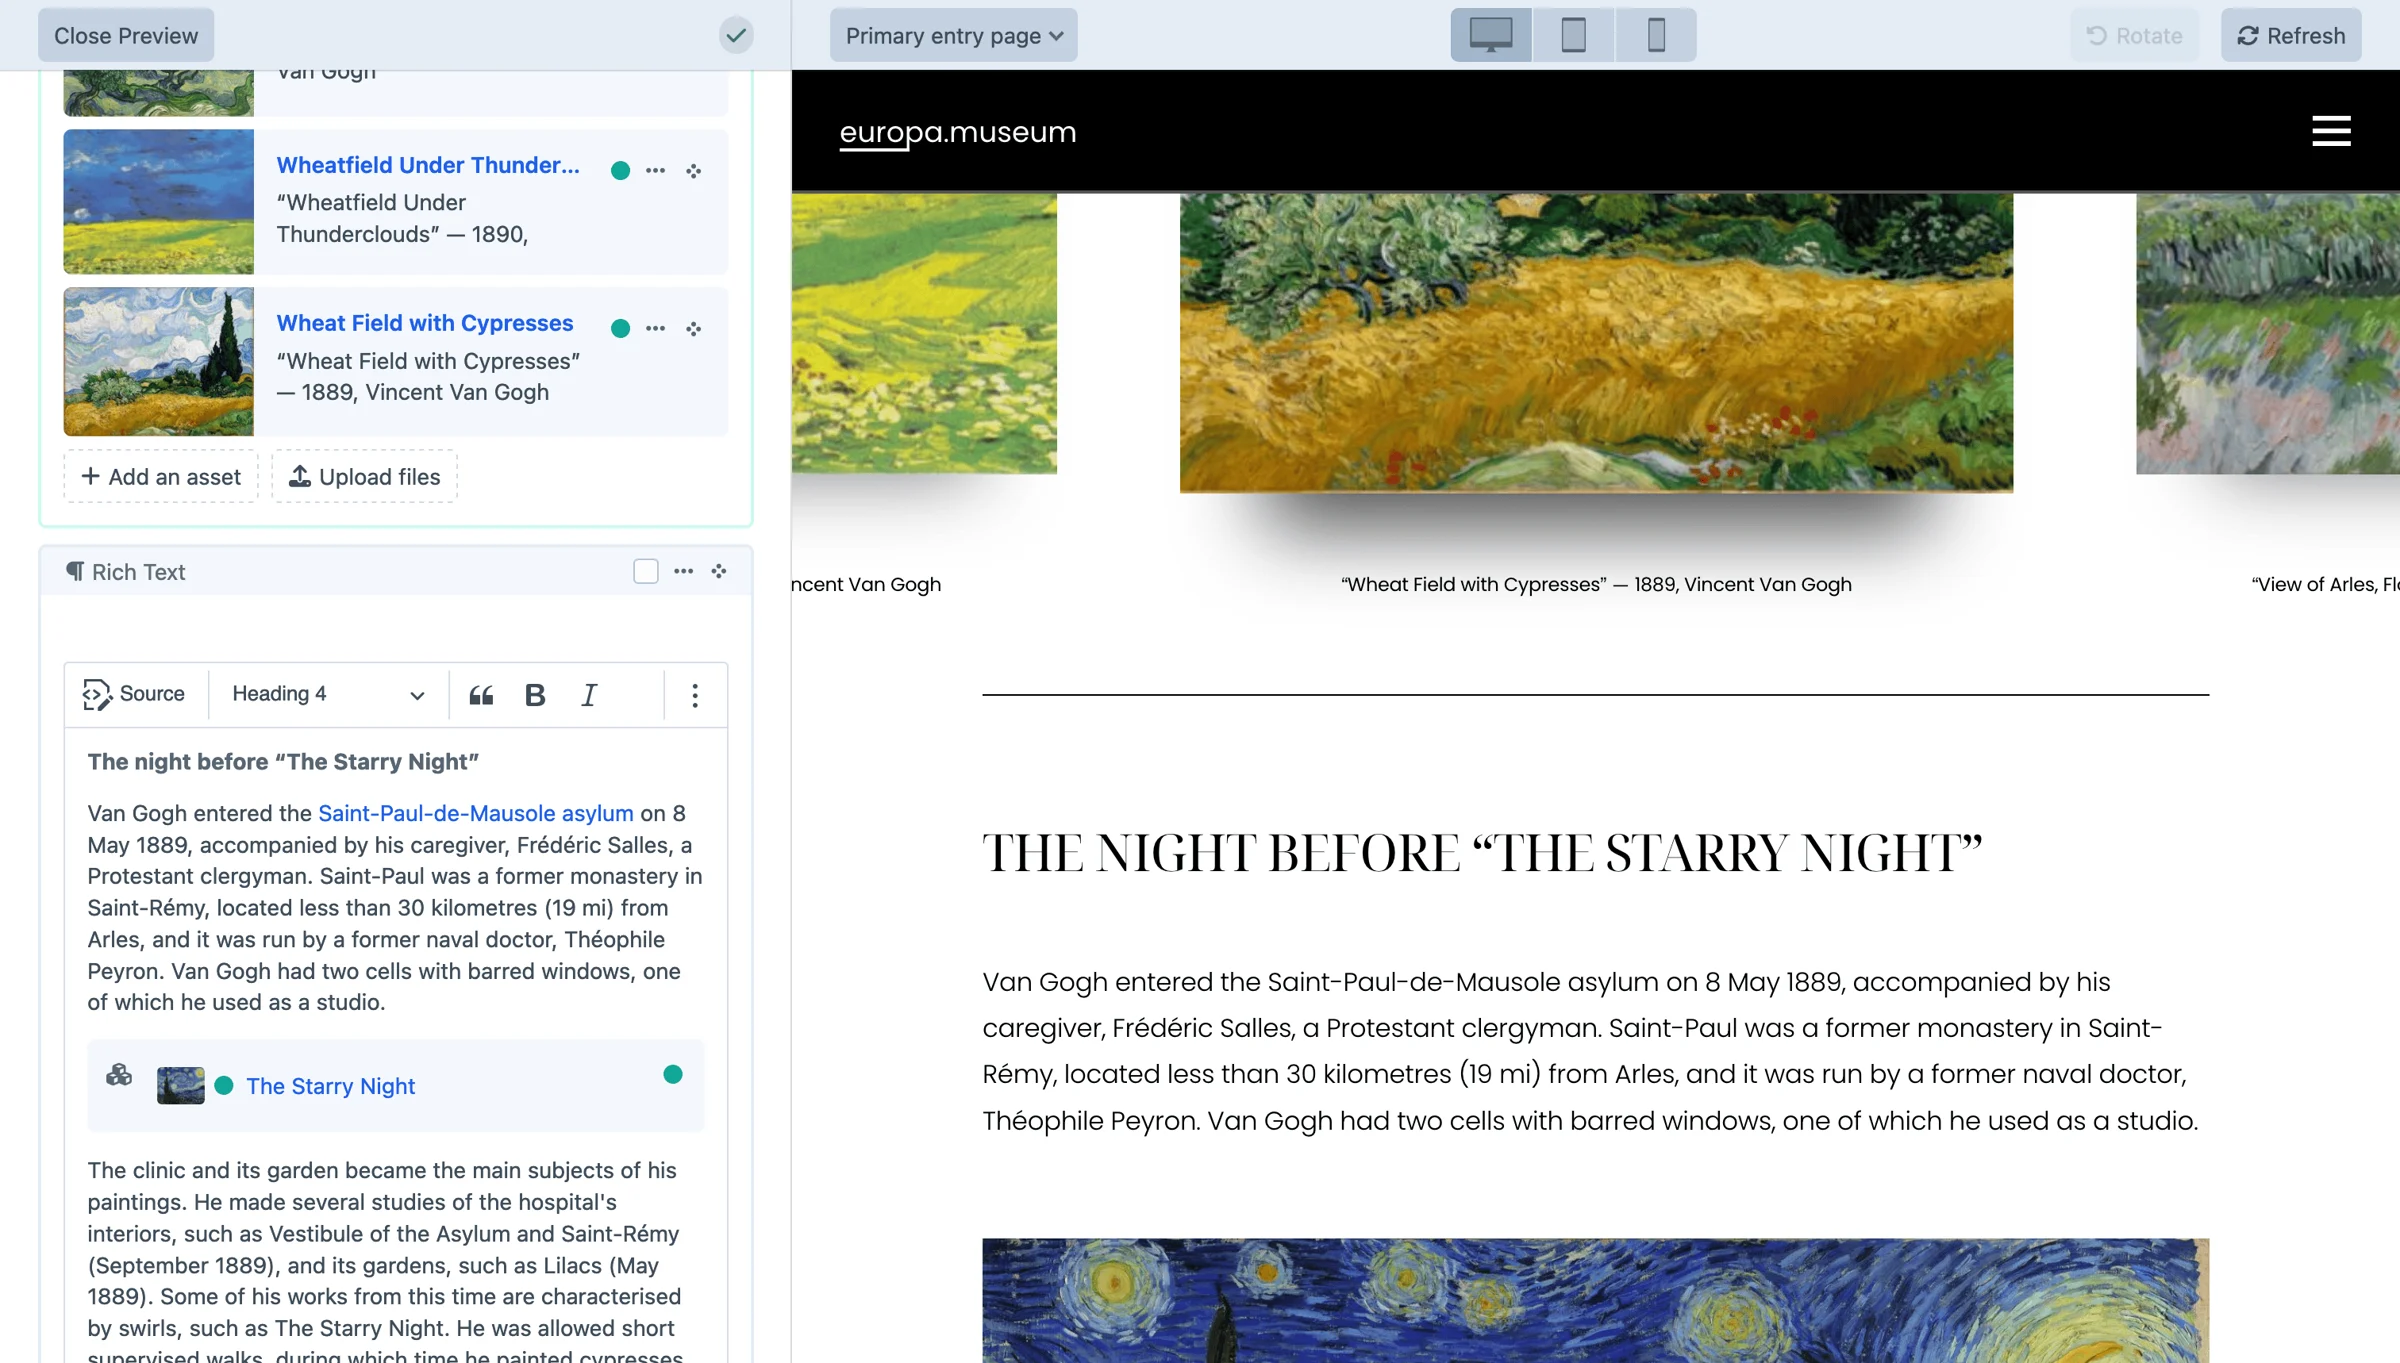Screen dimensions: 2400x1363
Task: Toggle bold formatting in Rich Text
Action: 535,695
